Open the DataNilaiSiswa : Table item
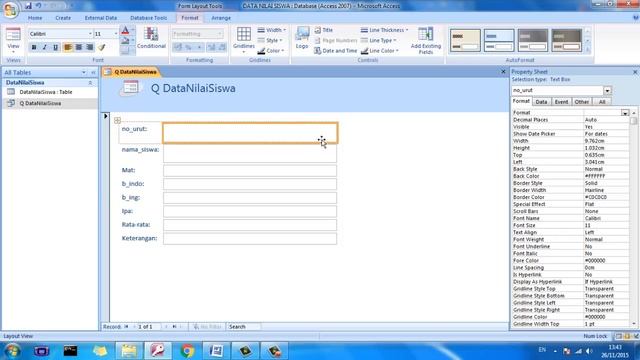This screenshot has width=640, height=360. (x=46, y=92)
